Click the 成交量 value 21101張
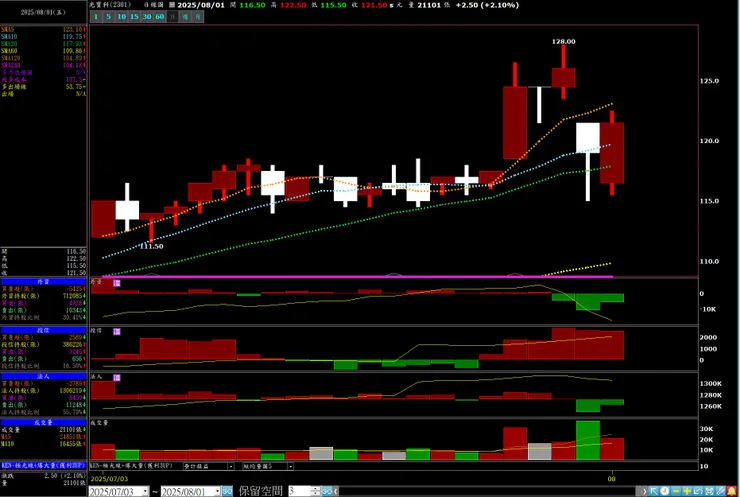 pos(73,430)
